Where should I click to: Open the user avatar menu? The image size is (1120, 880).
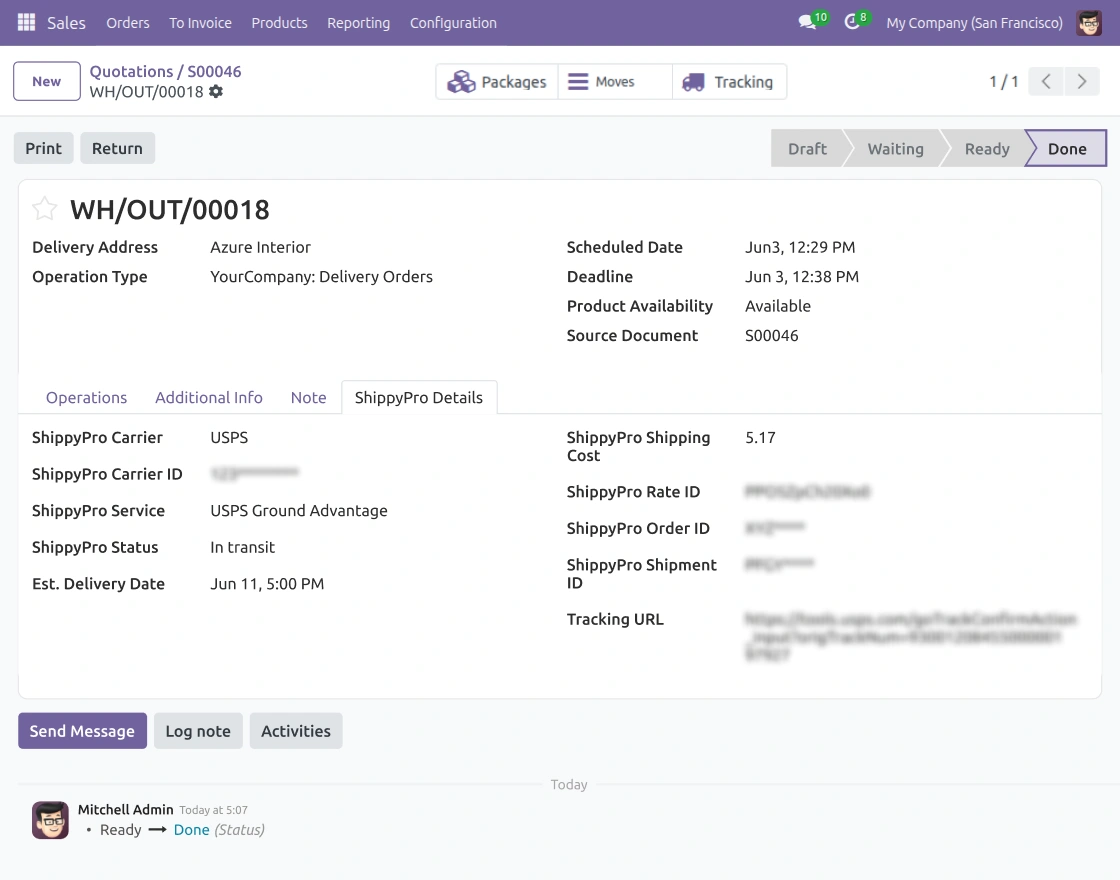click(1089, 23)
